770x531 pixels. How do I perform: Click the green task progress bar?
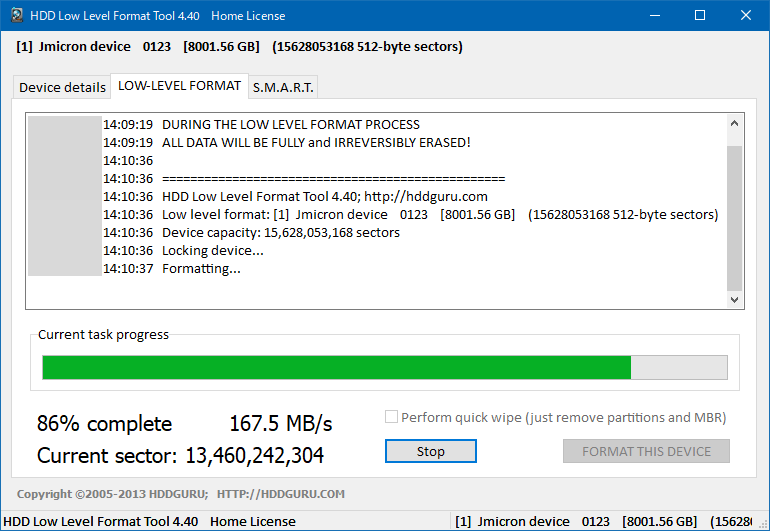tap(385, 367)
